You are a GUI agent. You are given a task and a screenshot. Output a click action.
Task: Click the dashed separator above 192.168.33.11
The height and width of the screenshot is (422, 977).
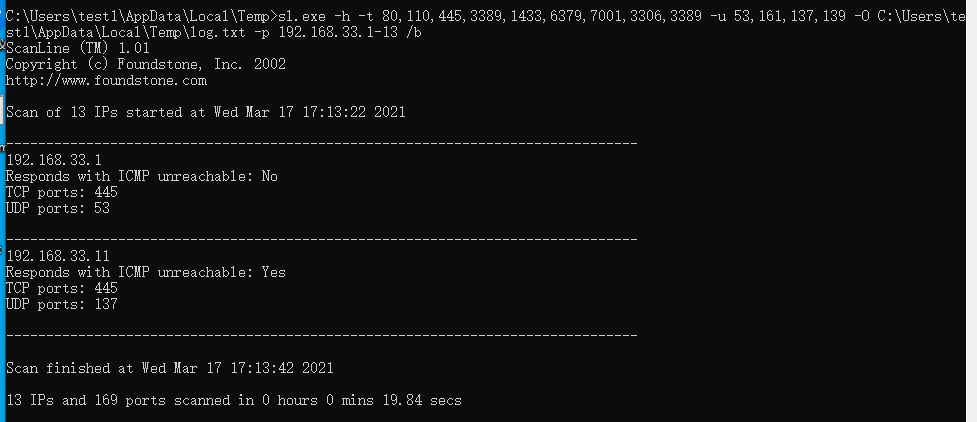(x=322, y=239)
